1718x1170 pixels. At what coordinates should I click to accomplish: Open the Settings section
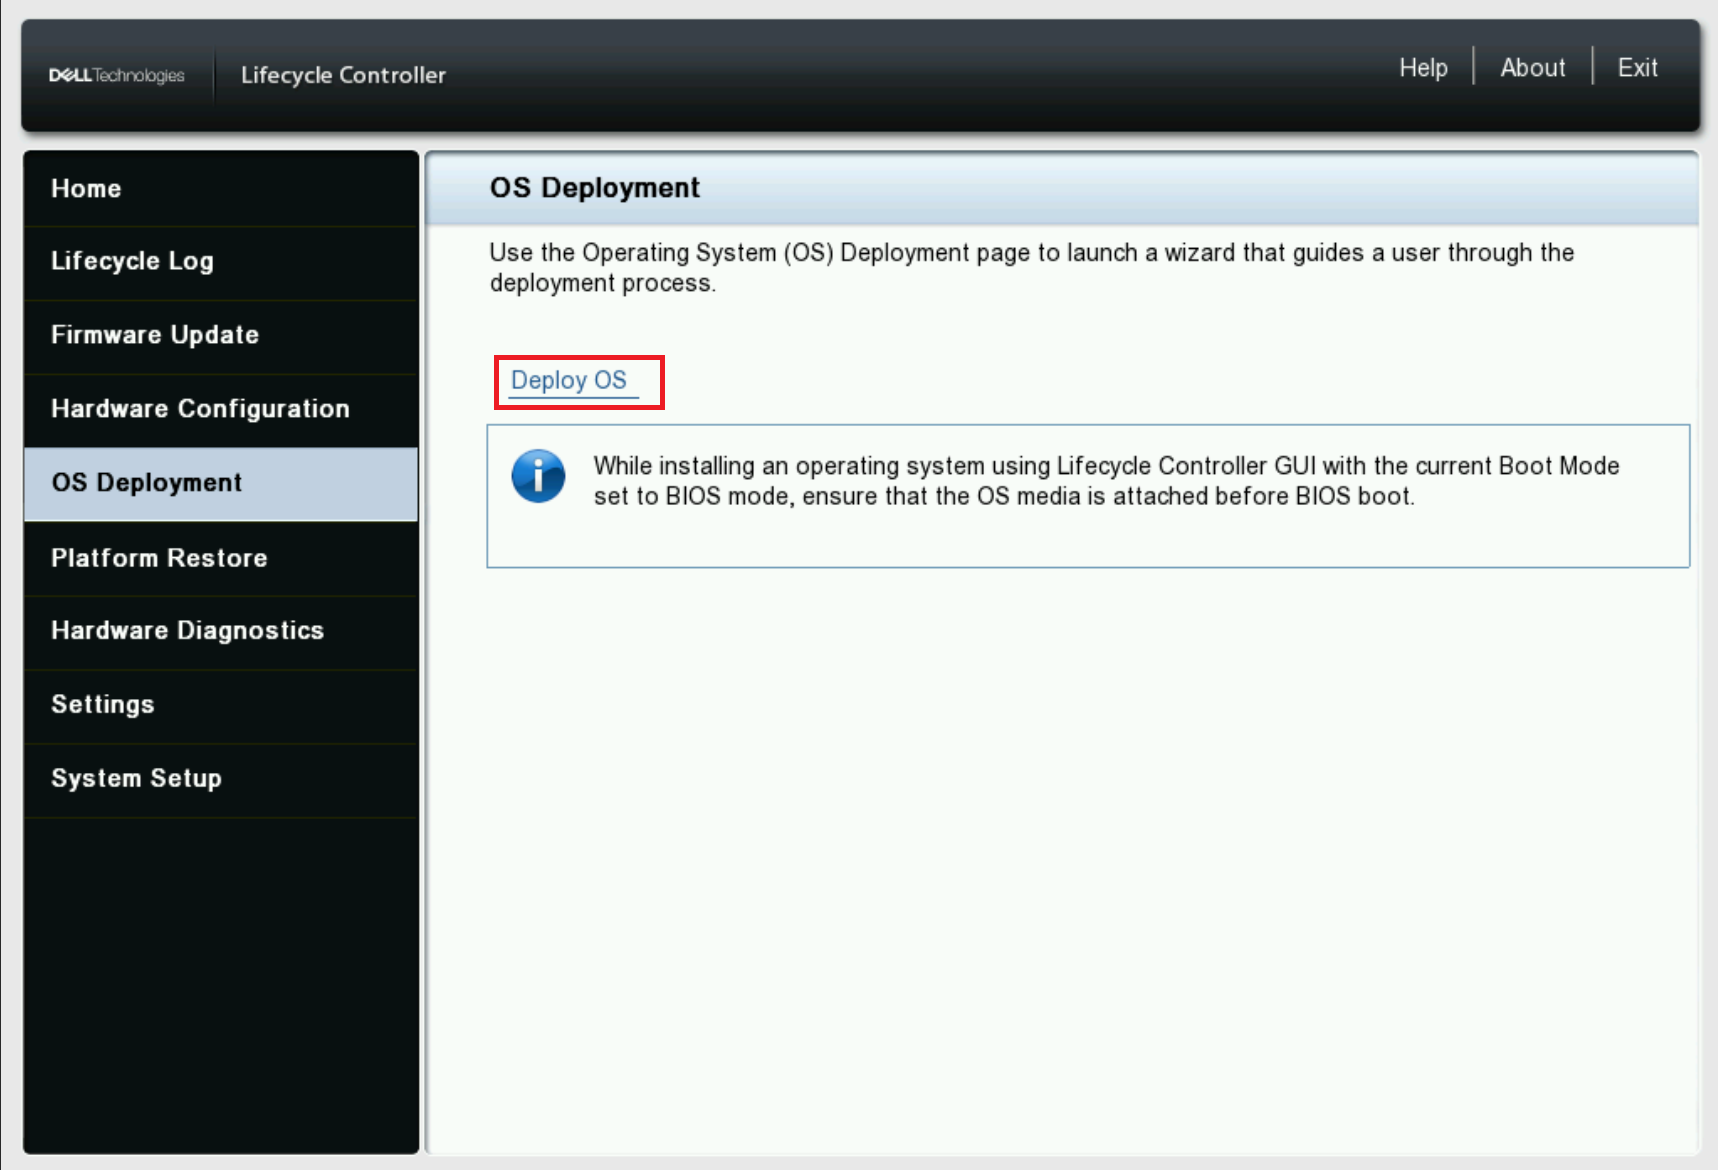(102, 704)
